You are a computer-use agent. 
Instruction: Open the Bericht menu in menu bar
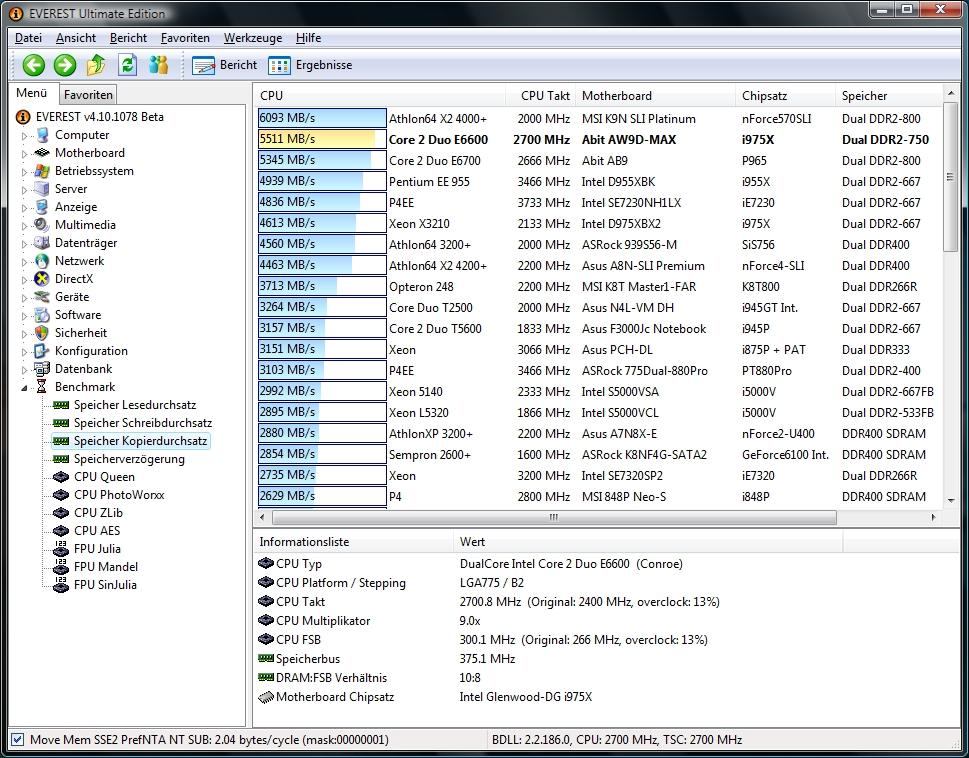(128, 38)
